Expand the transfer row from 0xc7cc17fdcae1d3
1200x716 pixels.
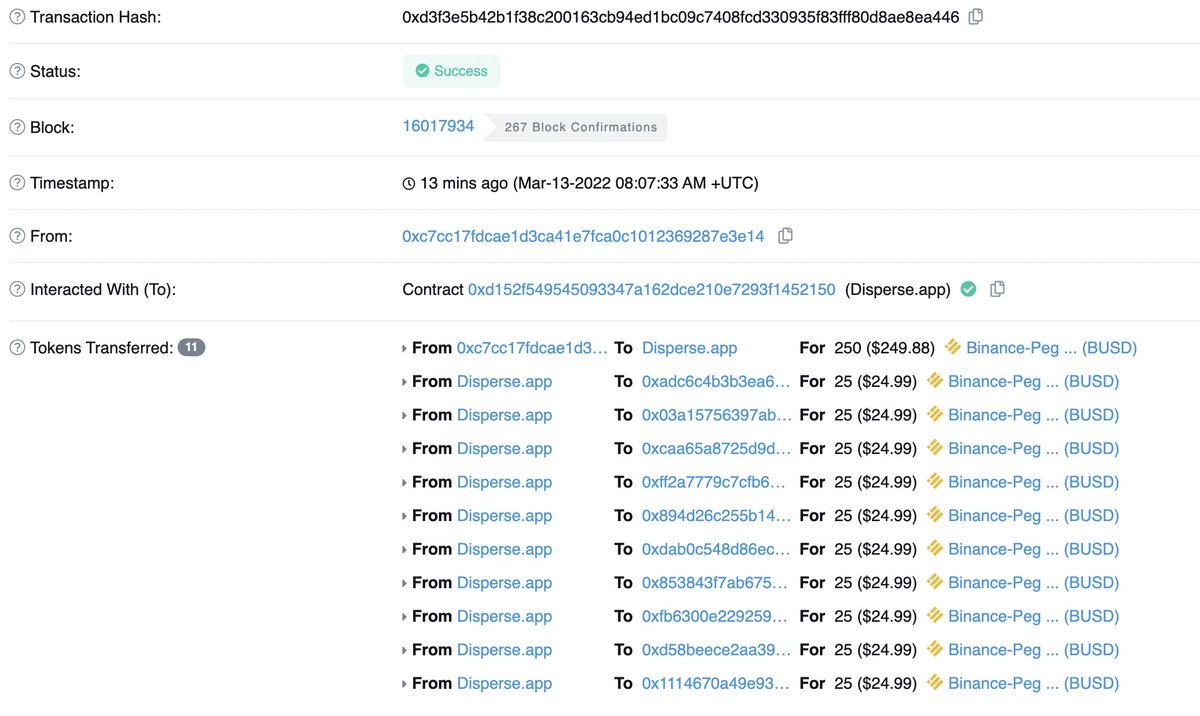[x=404, y=349]
